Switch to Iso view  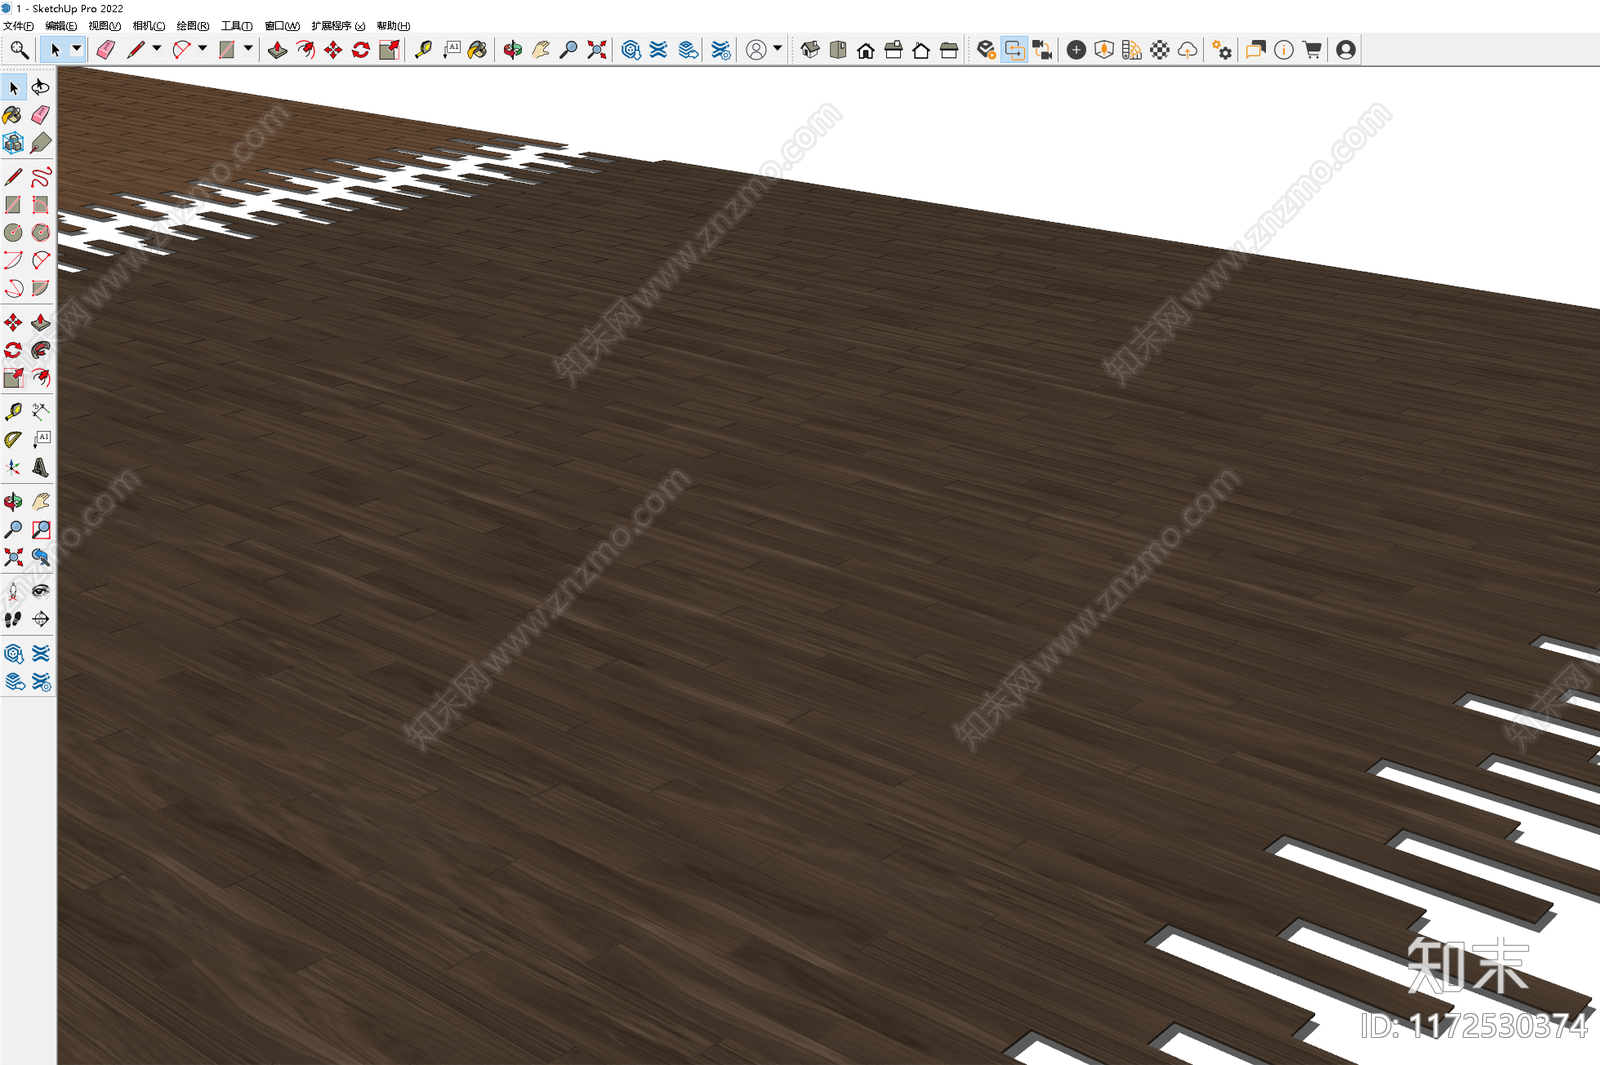point(810,49)
